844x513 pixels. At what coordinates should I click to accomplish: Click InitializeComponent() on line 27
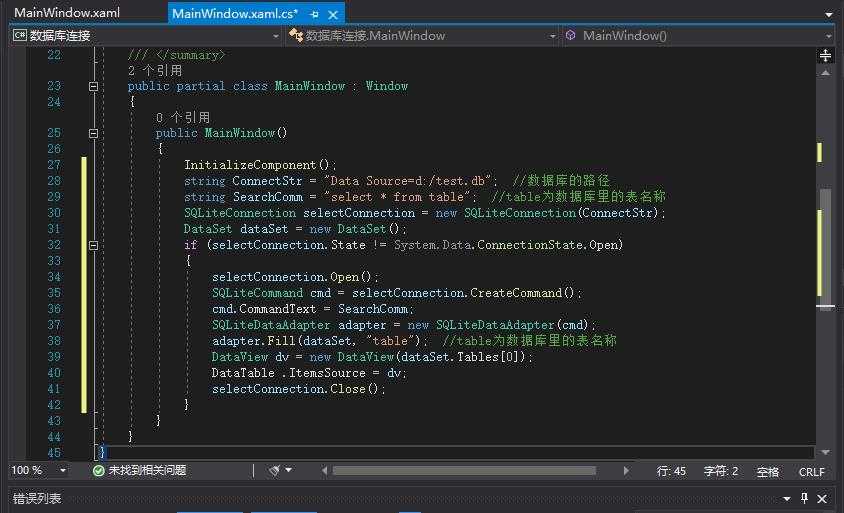tap(256, 165)
